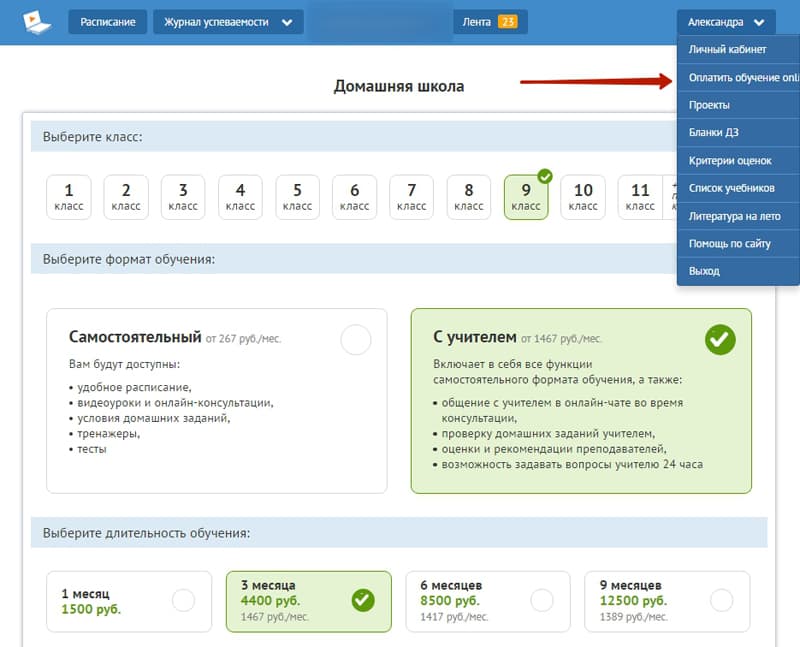800x647 pixels.
Task: Open the Лента feed
Action: coord(490,22)
